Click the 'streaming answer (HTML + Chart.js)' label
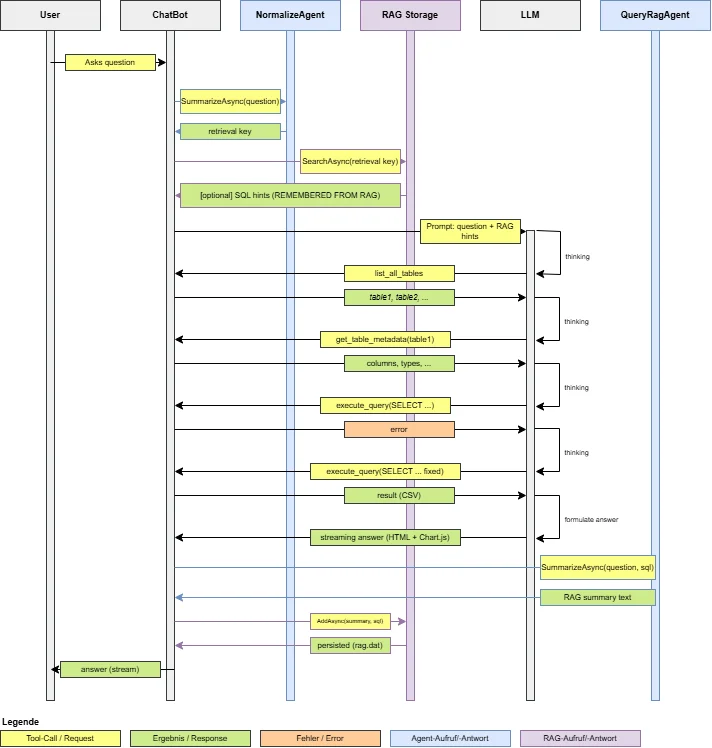 (385, 538)
